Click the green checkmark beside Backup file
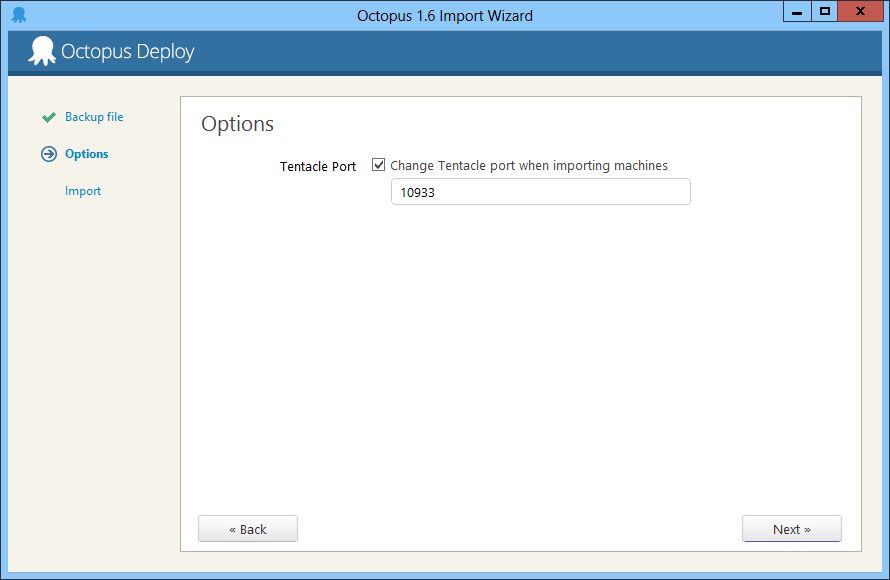Screen dimensions: 890x580 pyautogui.click(x=48, y=117)
